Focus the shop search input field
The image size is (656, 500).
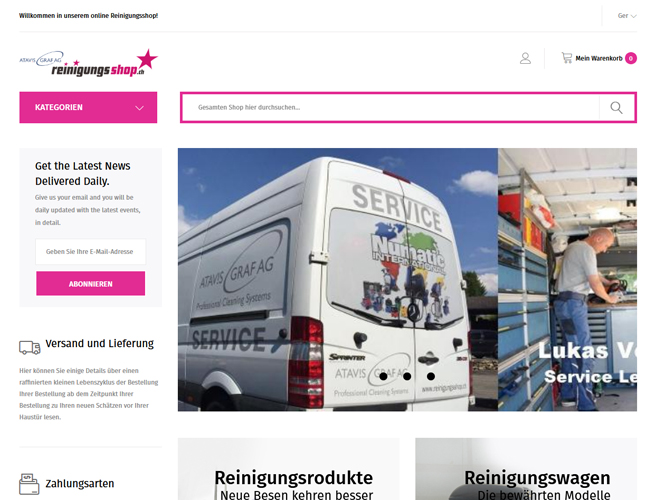coord(390,108)
